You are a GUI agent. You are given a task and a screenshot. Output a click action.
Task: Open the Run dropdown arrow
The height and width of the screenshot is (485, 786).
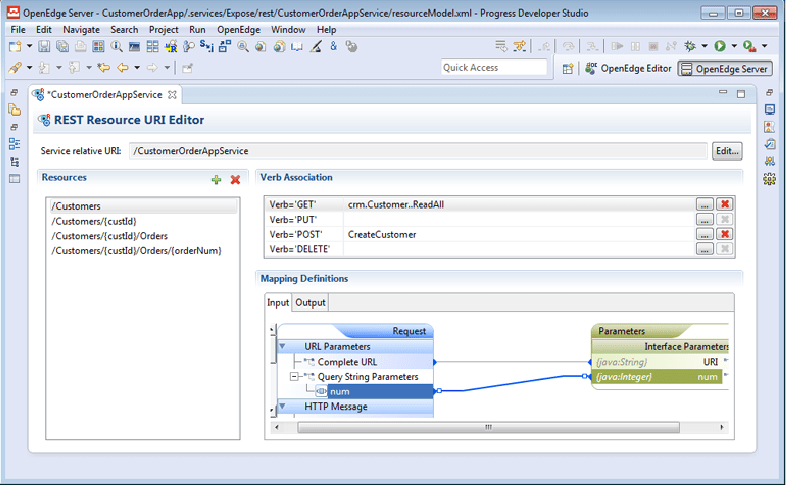click(x=734, y=46)
